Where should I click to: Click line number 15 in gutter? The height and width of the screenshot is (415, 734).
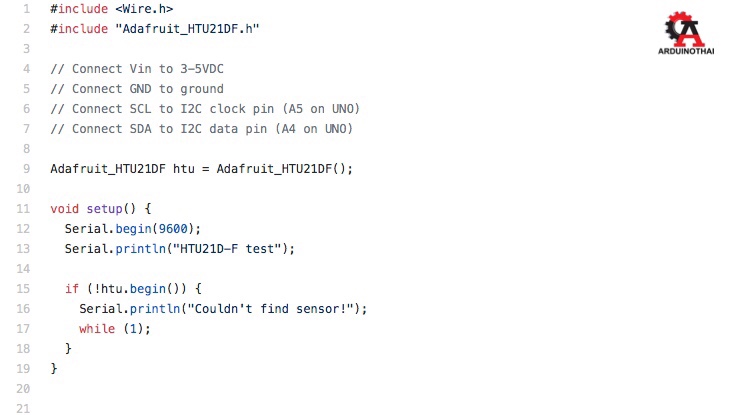click(23, 289)
